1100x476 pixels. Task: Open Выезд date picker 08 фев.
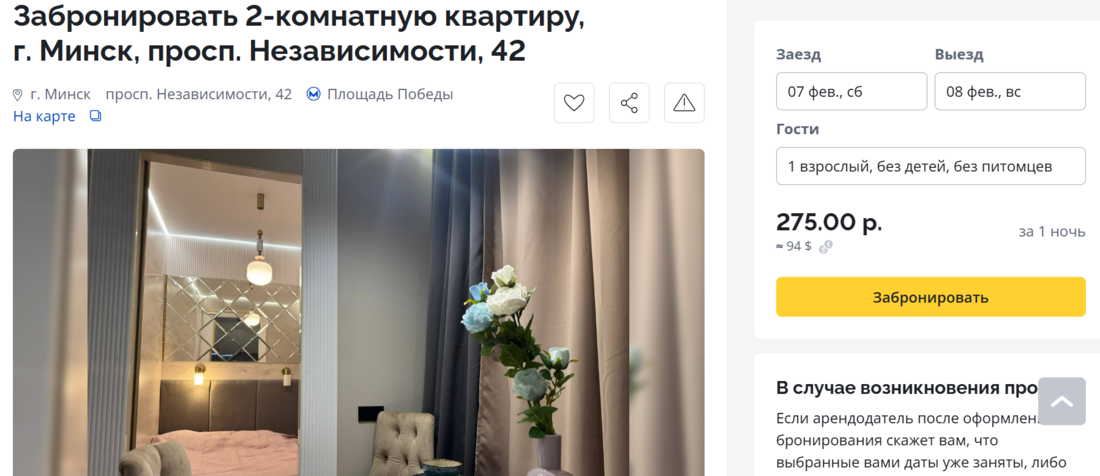click(1010, 91)
